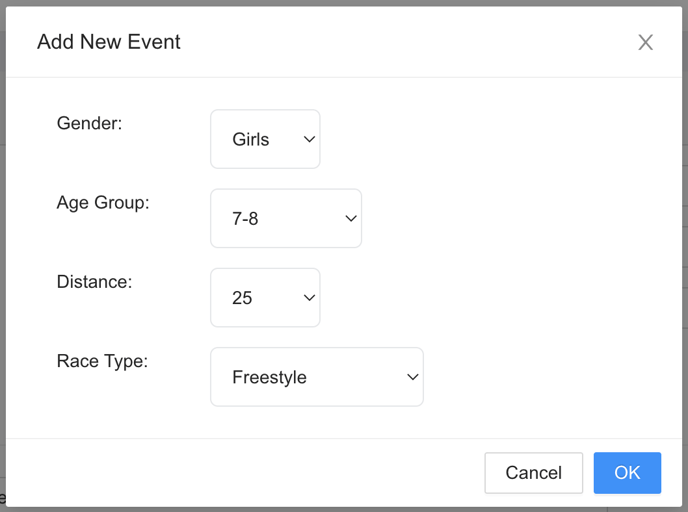Click the chevron arrow beside 7-8

pyautogui.click(x=351, y=218)
